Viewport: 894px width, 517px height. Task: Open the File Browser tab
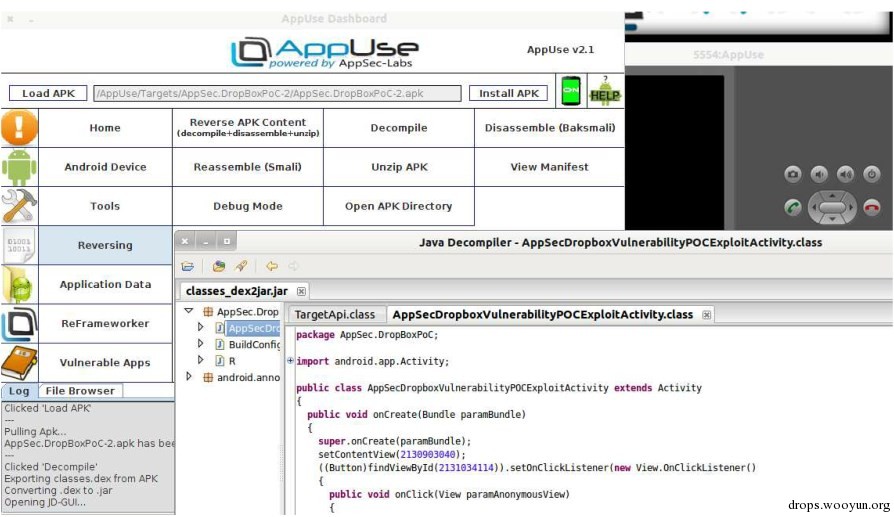(x=80, y=390)
